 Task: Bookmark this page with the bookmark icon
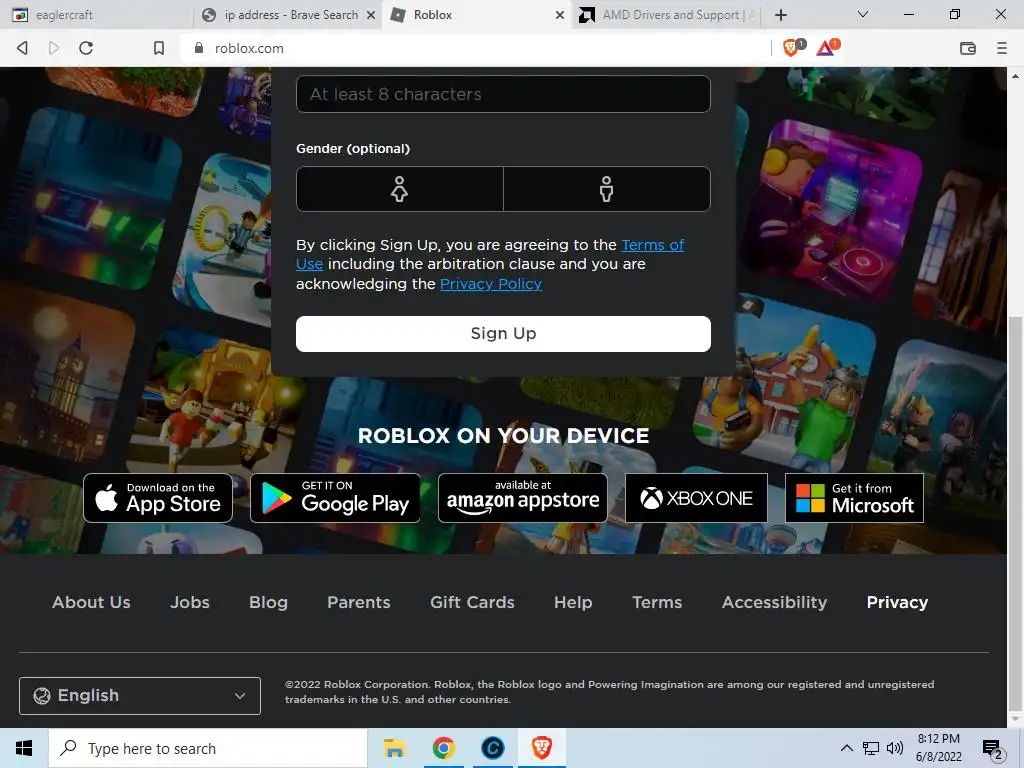pyautogui.click(x=159, y=48)
